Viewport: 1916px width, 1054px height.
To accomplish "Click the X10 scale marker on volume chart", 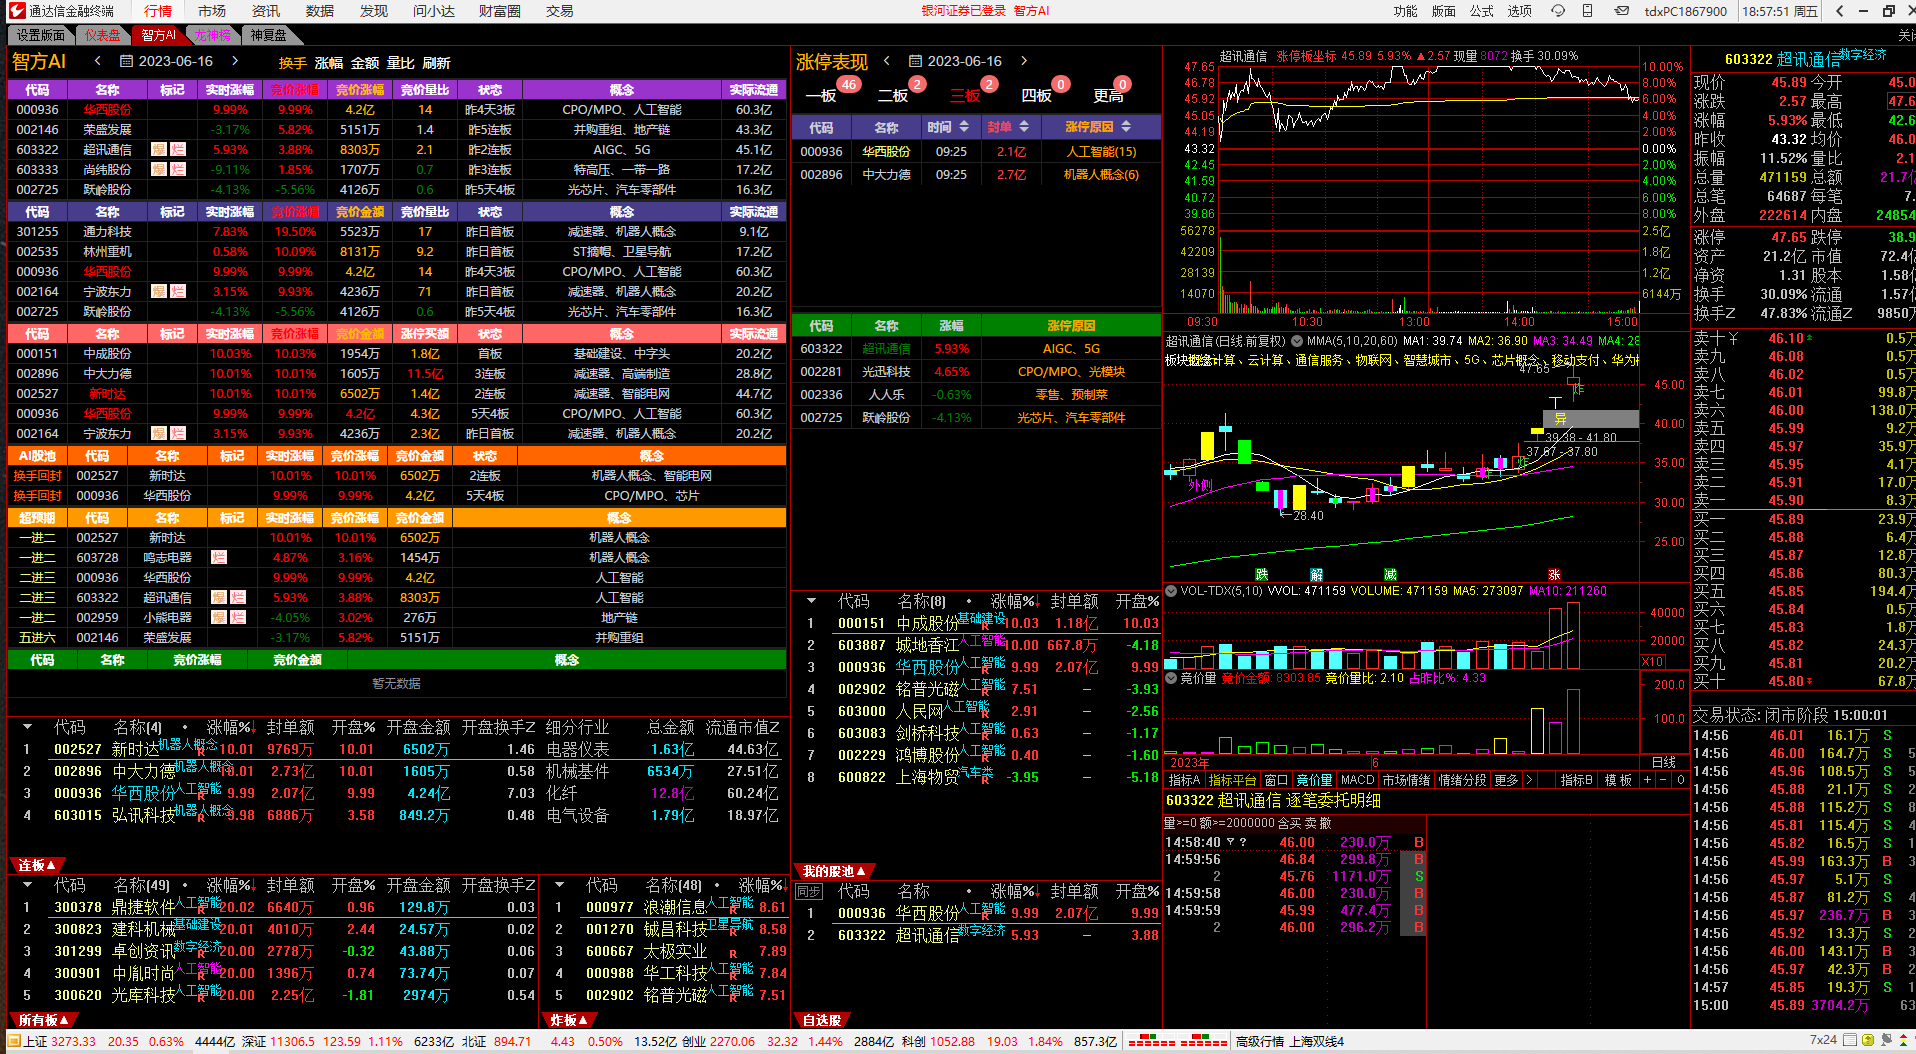I will point(1652,662).
